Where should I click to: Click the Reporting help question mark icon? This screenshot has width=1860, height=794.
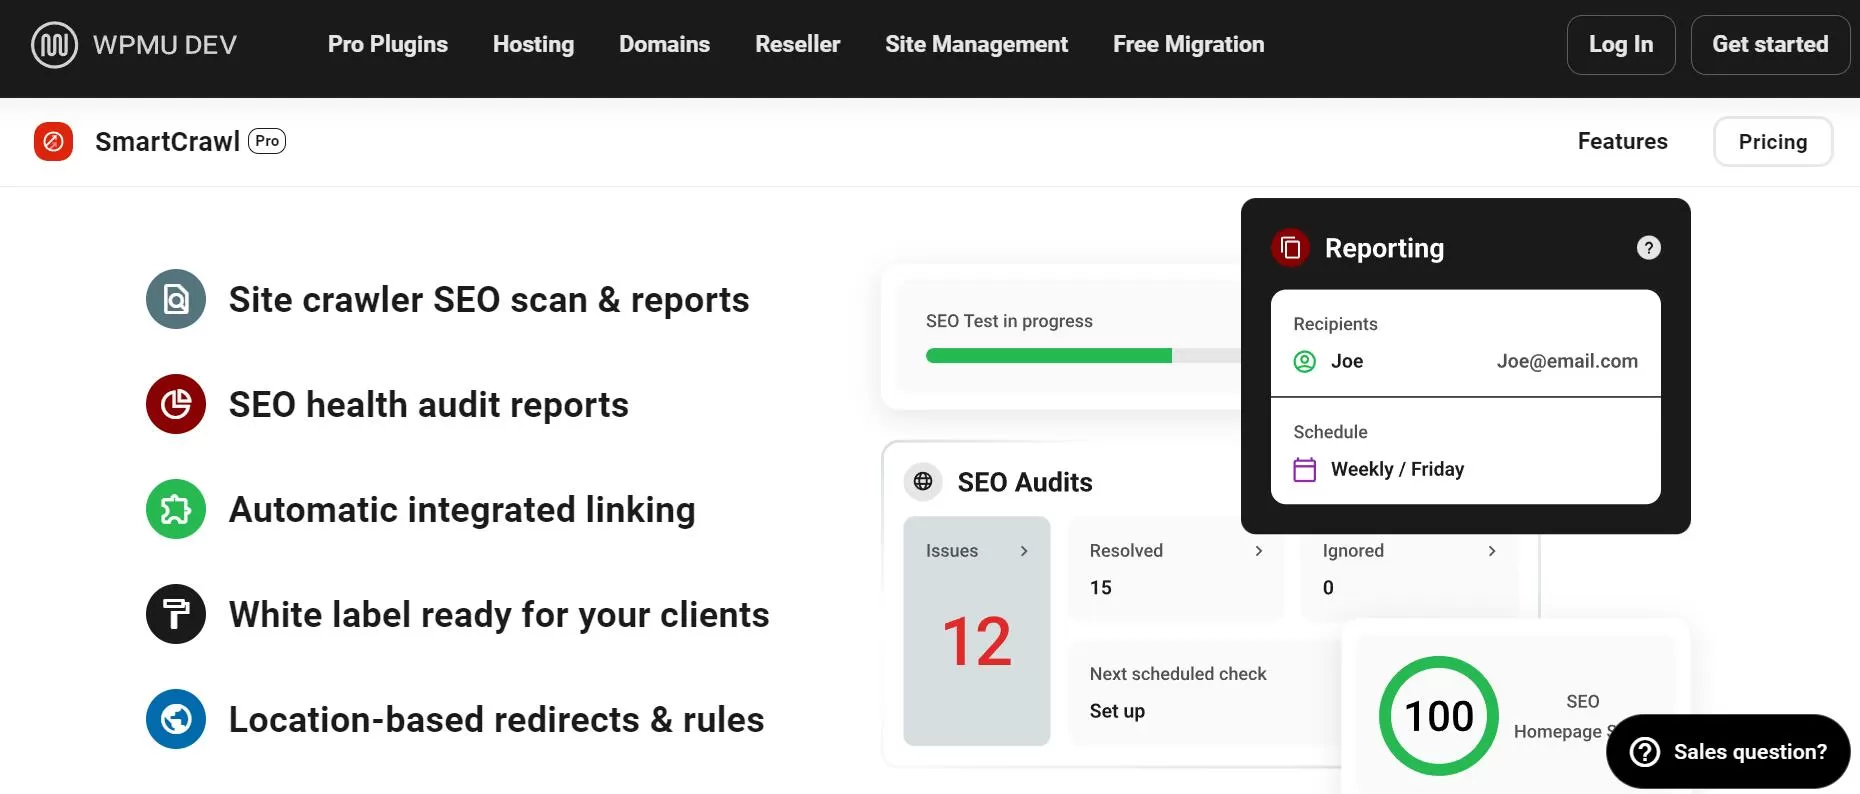1648,247
